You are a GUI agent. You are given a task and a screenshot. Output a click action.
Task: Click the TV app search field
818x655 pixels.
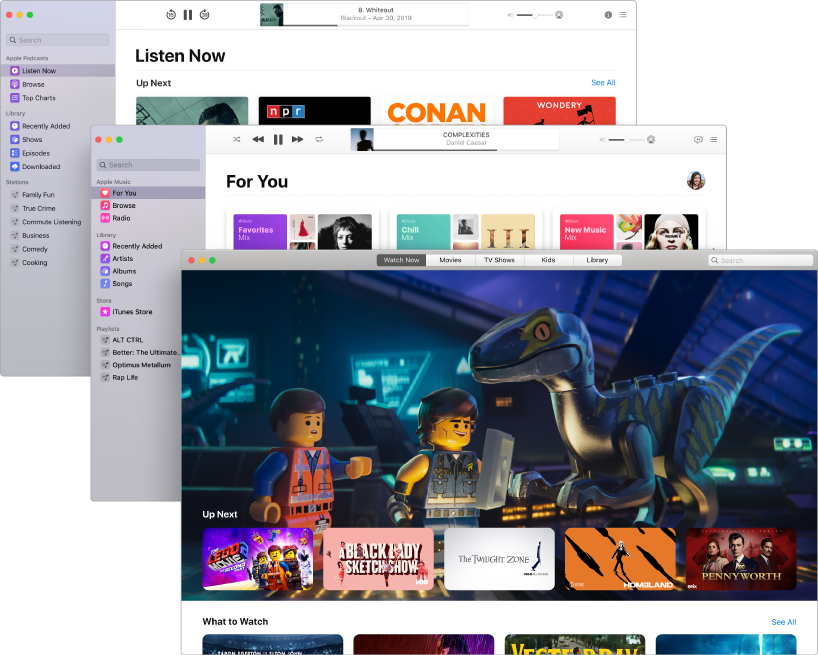[761, 260]
